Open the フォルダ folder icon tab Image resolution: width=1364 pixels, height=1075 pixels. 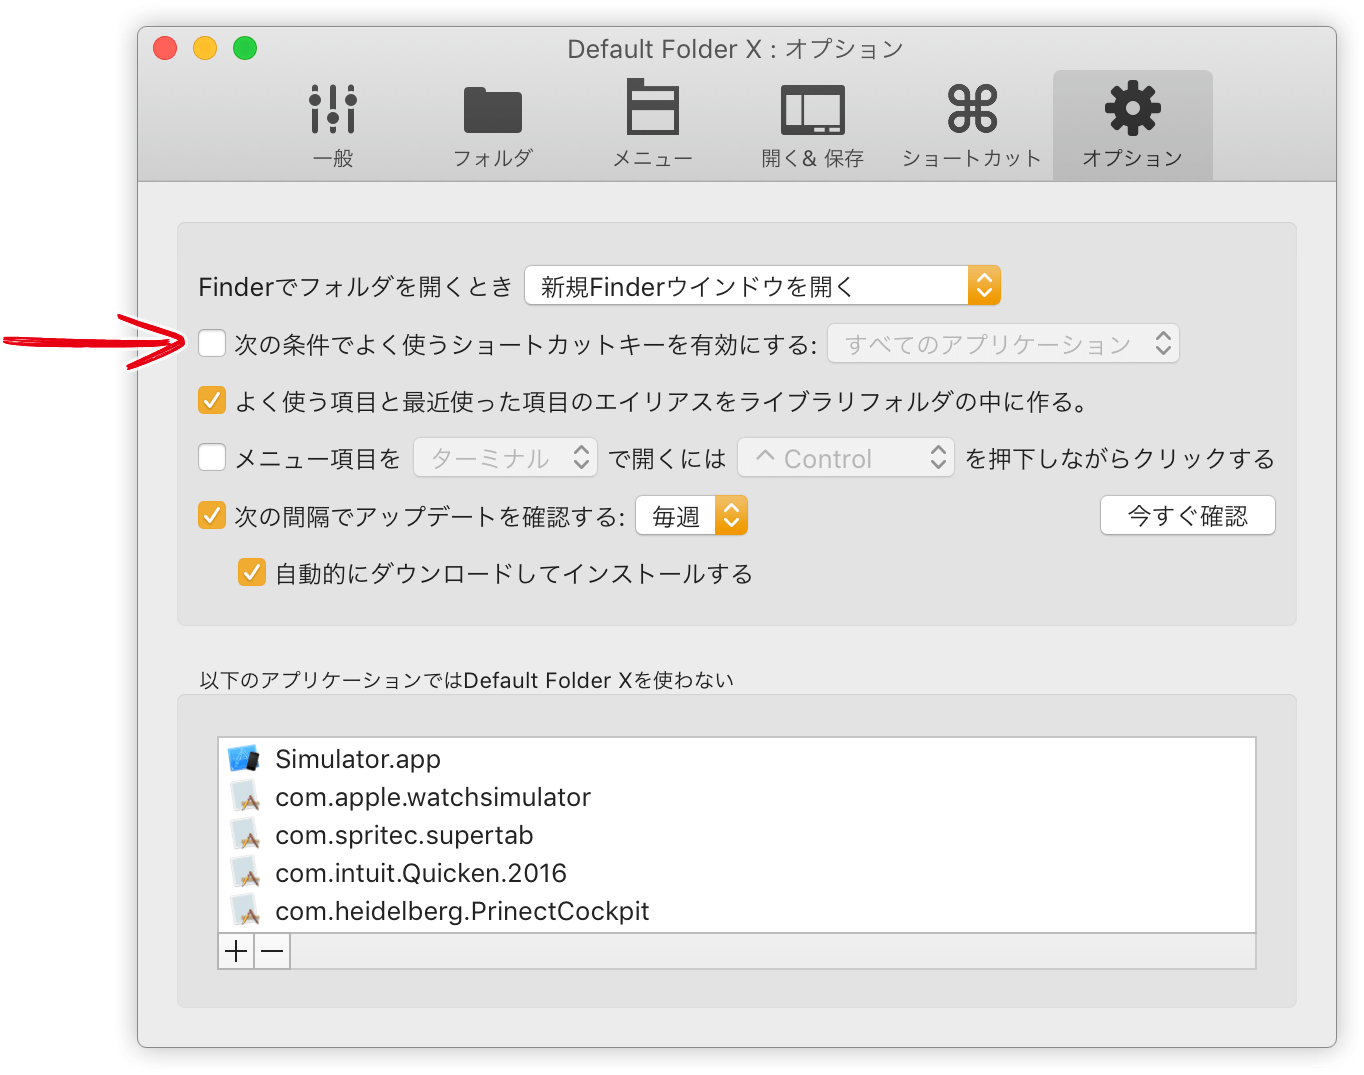[x=493, y=125]
